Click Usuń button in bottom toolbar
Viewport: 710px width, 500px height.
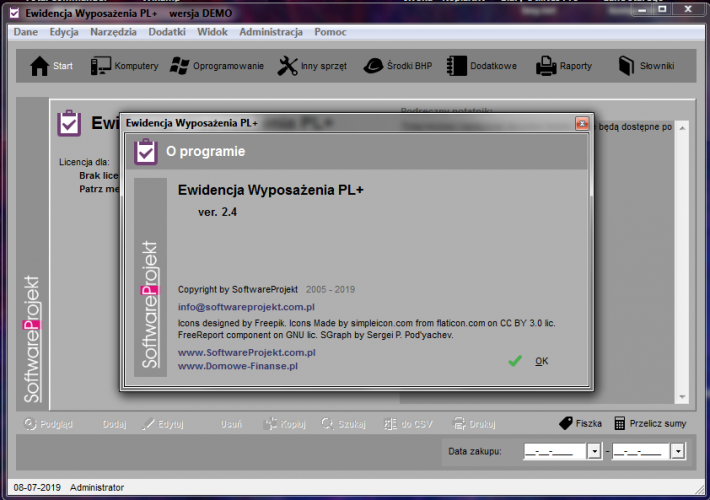coord(231,424)
